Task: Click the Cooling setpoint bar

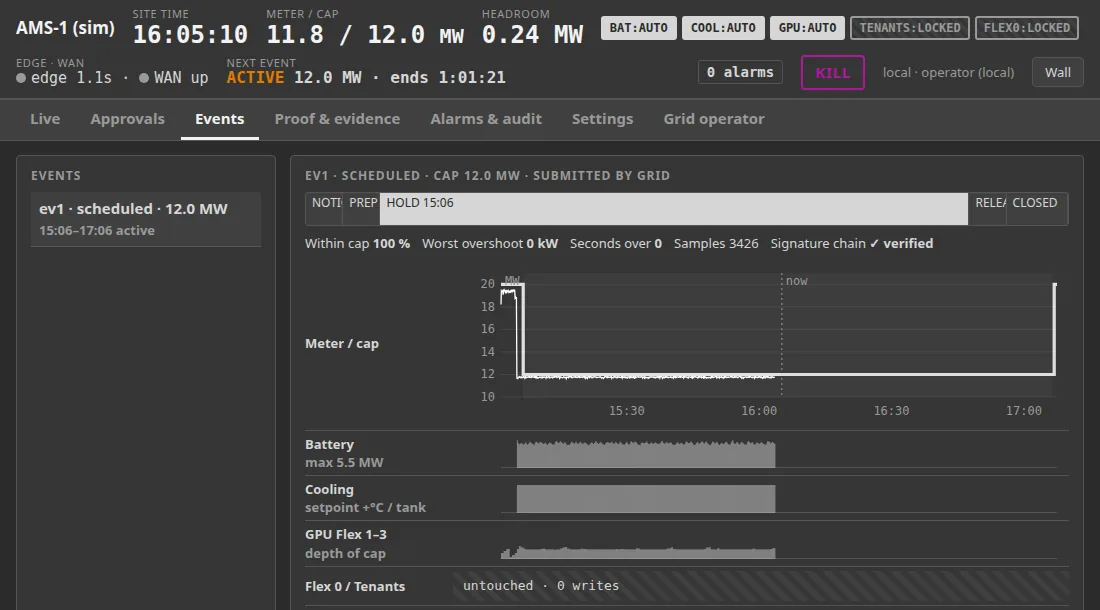Action: click(645, 499)
